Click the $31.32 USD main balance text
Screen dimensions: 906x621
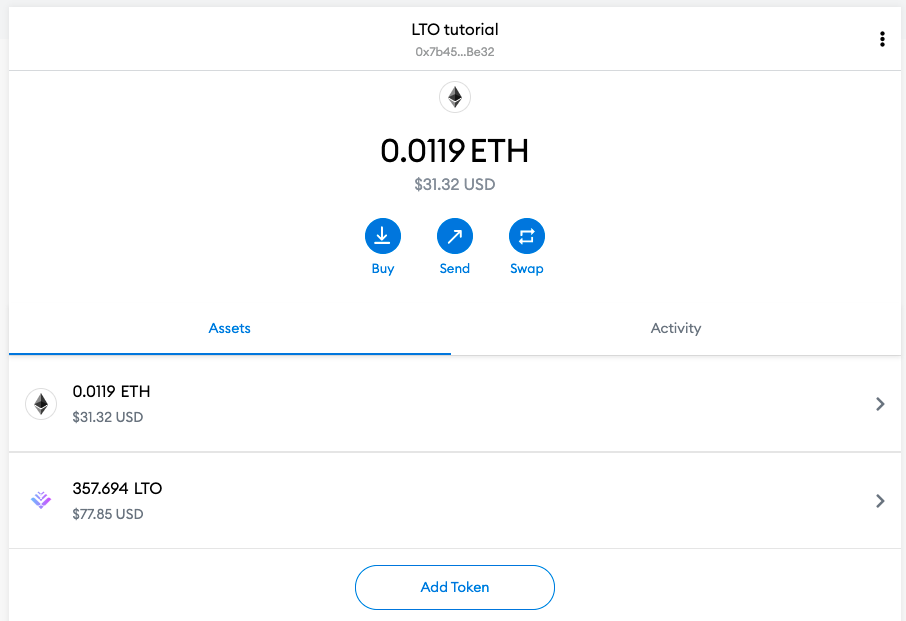(x=455, y=184)
